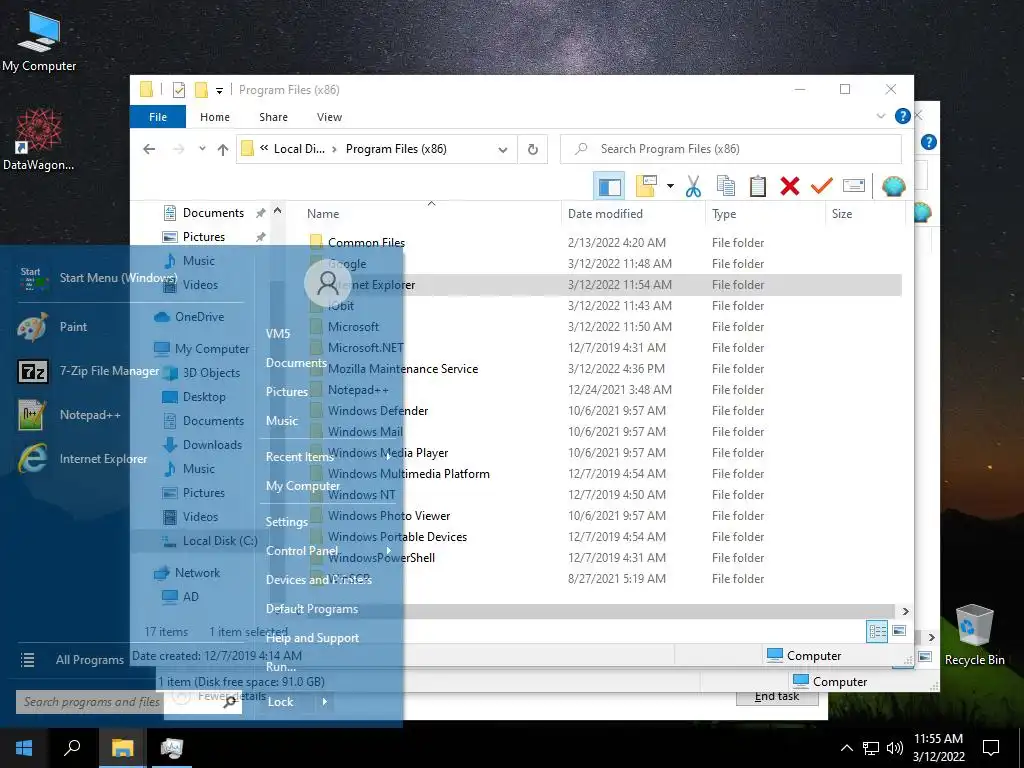Select the Windows Photo Viewer folder

pyautogui.click(x=389, y=516)
